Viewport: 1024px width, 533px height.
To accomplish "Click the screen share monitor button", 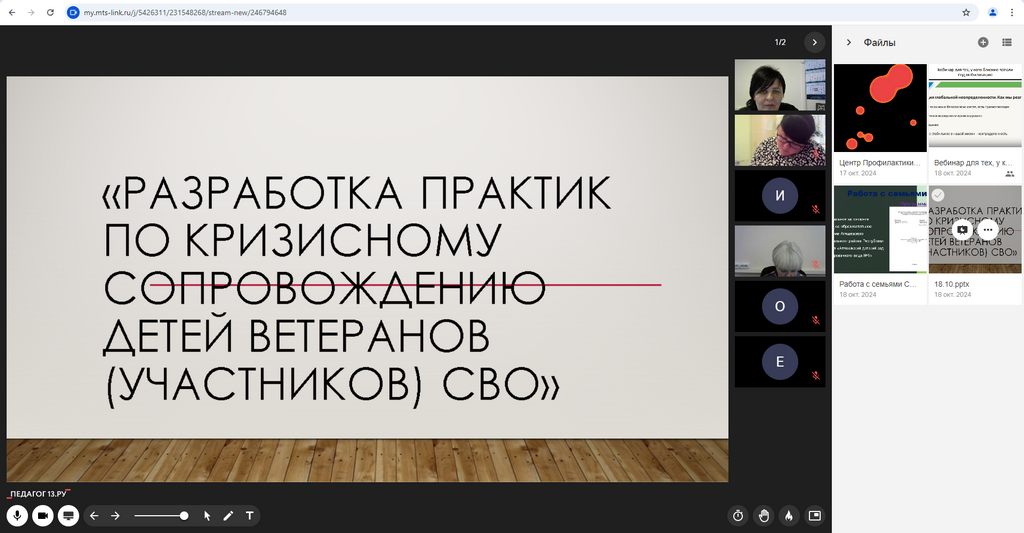I will tap(68, 516).
